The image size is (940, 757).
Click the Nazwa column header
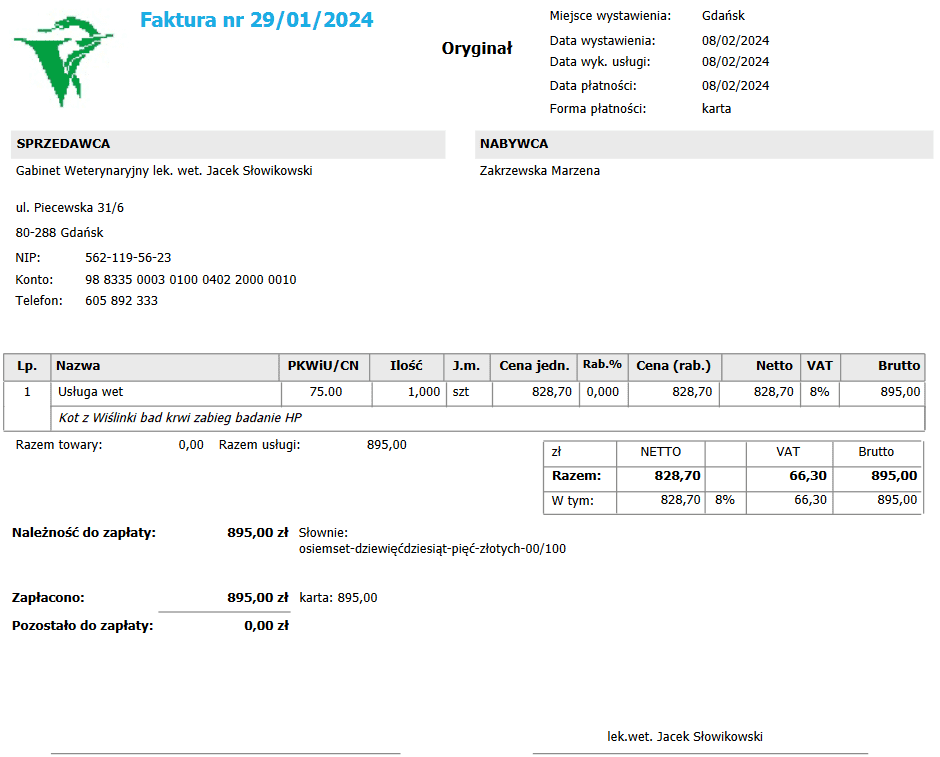coord(78,366)
